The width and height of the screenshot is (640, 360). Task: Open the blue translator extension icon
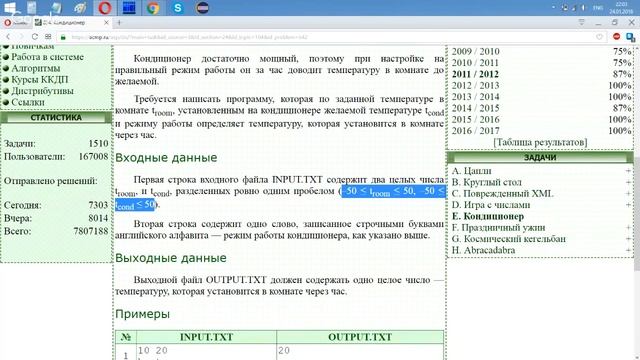[x=630, y=37]
